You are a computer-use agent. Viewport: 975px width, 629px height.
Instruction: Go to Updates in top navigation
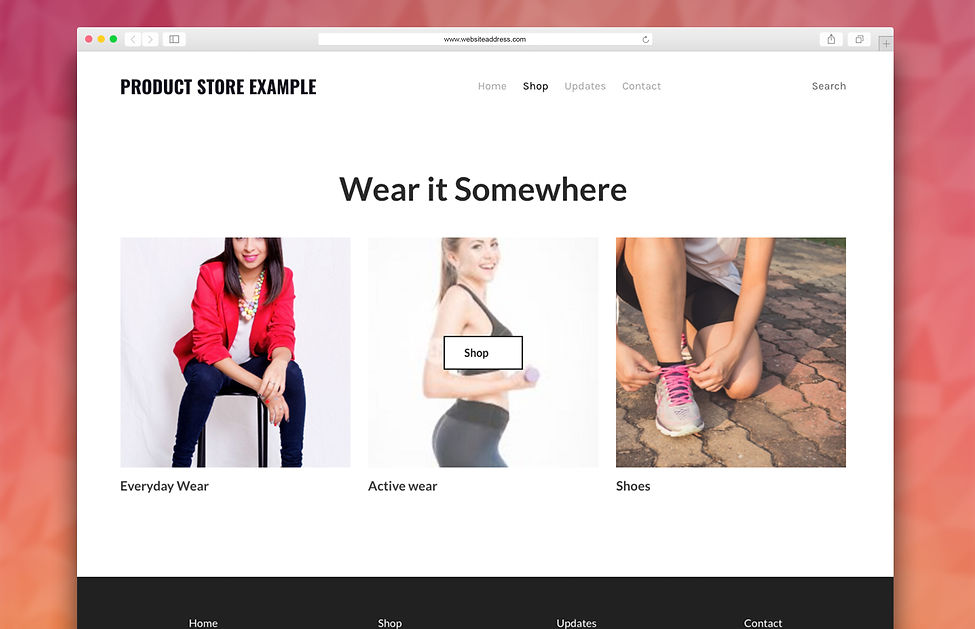point(585,86)
